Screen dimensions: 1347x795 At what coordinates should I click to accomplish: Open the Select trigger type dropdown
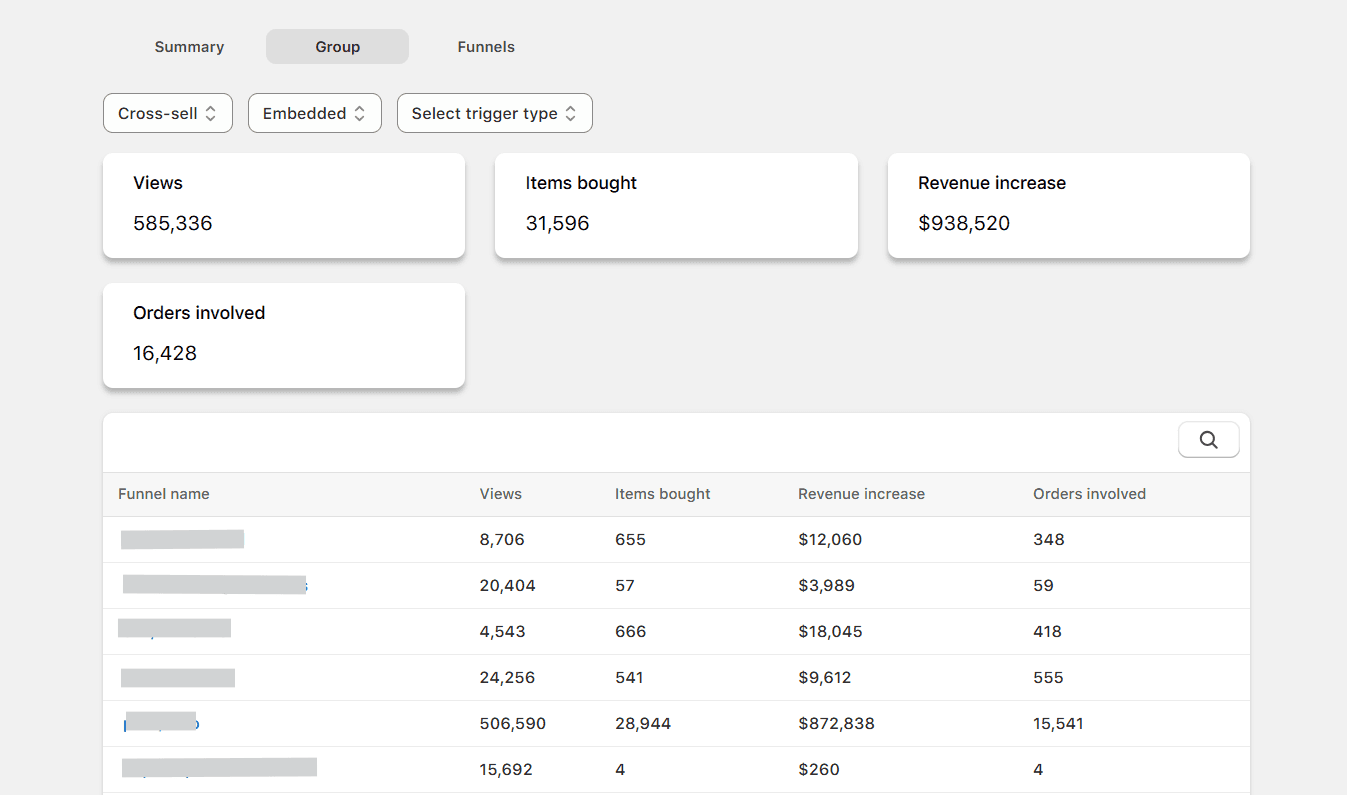(494, 113)
